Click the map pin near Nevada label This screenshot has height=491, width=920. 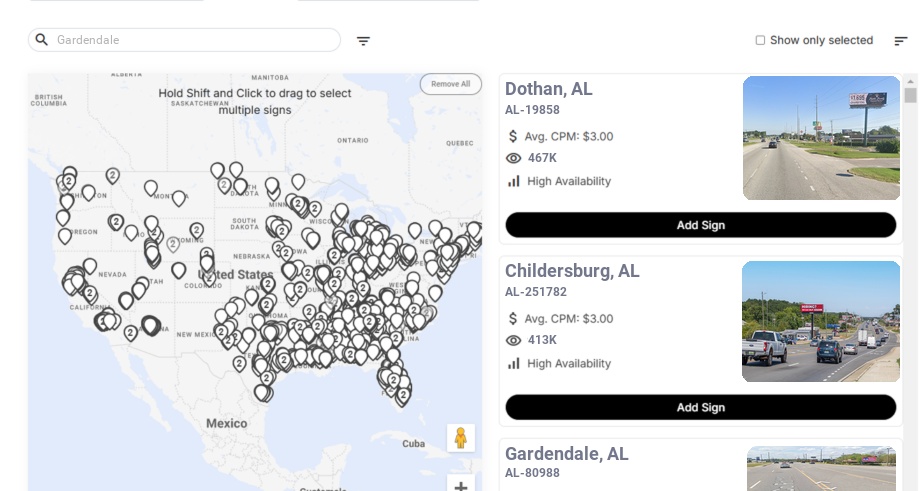click(90, 266)
